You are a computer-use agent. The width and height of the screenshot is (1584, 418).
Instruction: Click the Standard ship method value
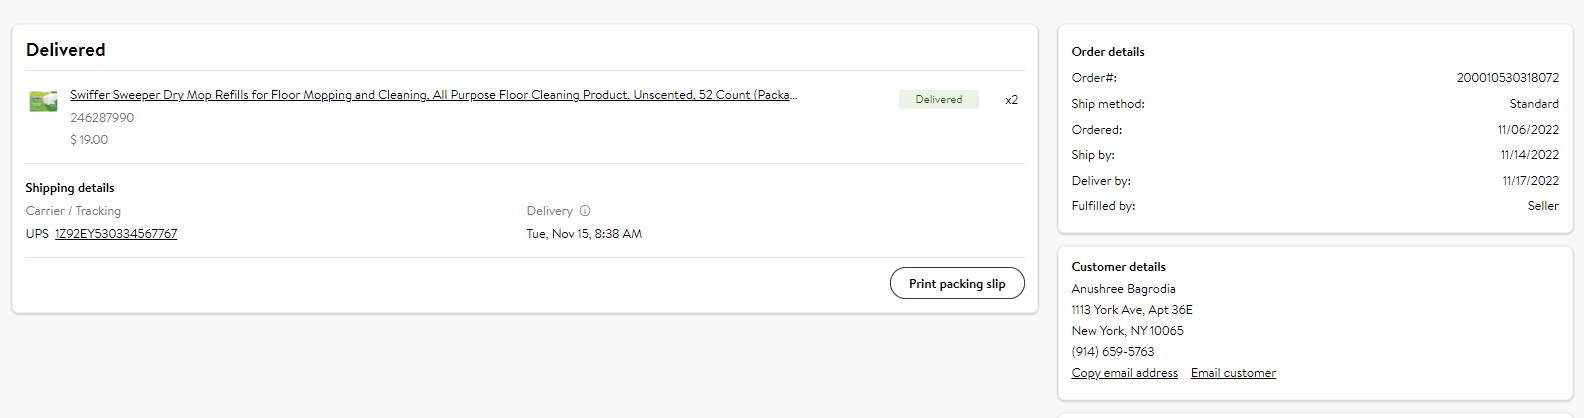coord(1534,104)
